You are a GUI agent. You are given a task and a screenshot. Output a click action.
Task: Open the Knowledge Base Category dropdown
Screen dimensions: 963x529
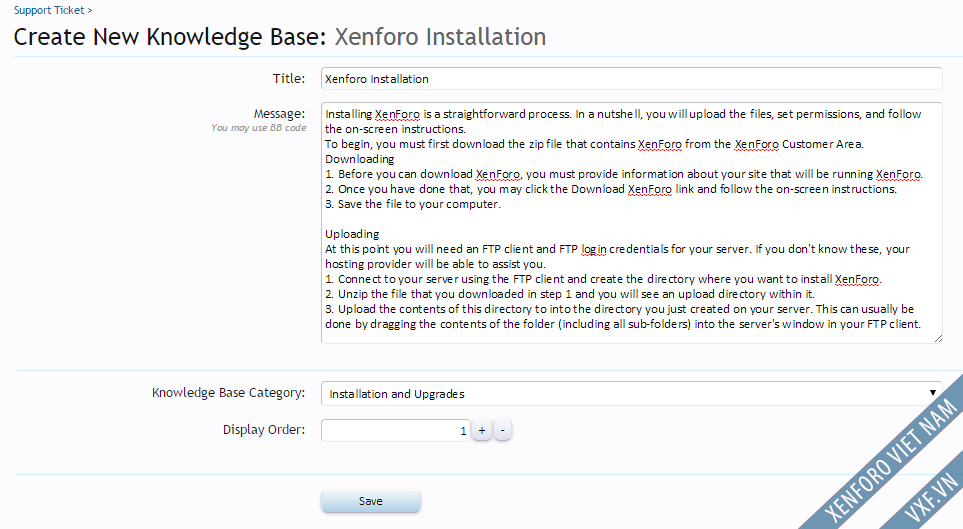[x=631, y=394]
